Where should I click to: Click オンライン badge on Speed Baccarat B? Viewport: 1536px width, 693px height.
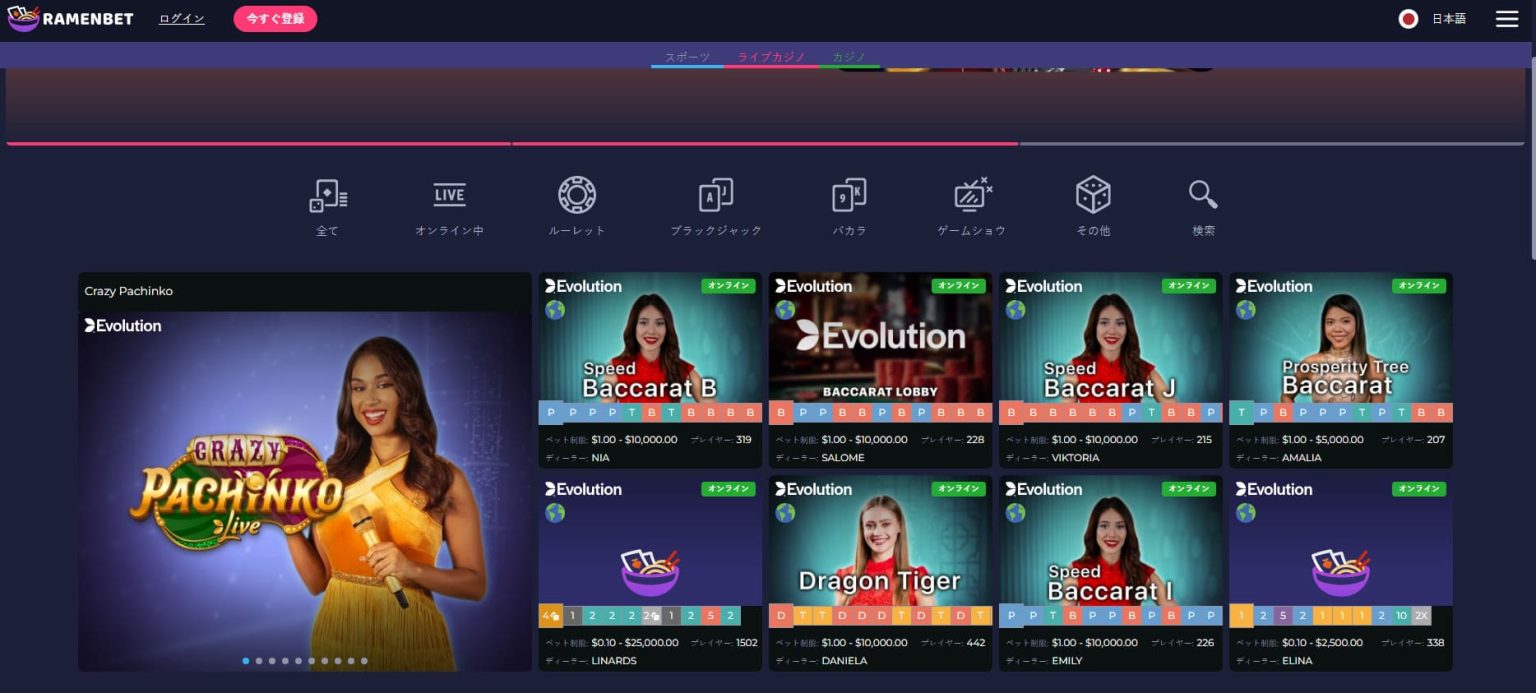(728, 286)
